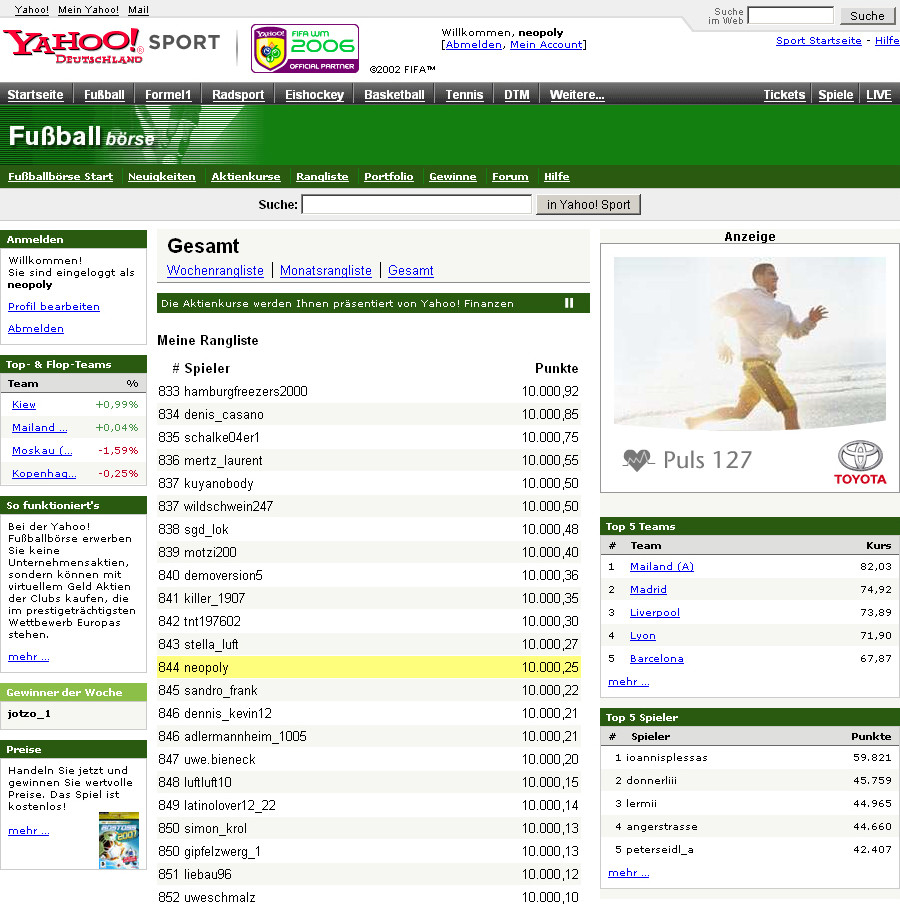Image resolution: width=900 pixels, height=905 pixels.
Task: Open the Fußball tab
Action: [104, 95]
